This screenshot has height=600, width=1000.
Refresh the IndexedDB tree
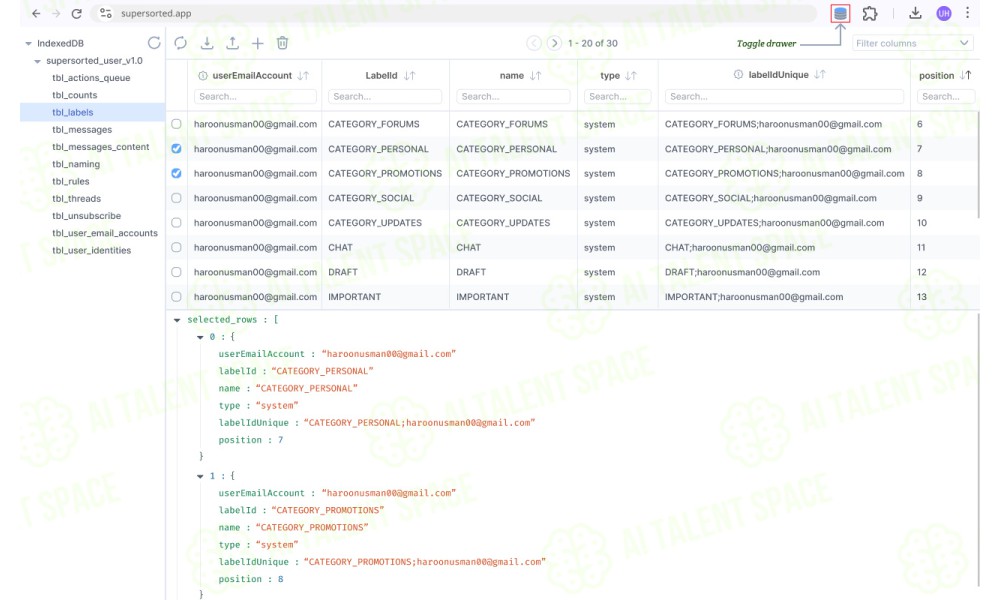(154, 43)
